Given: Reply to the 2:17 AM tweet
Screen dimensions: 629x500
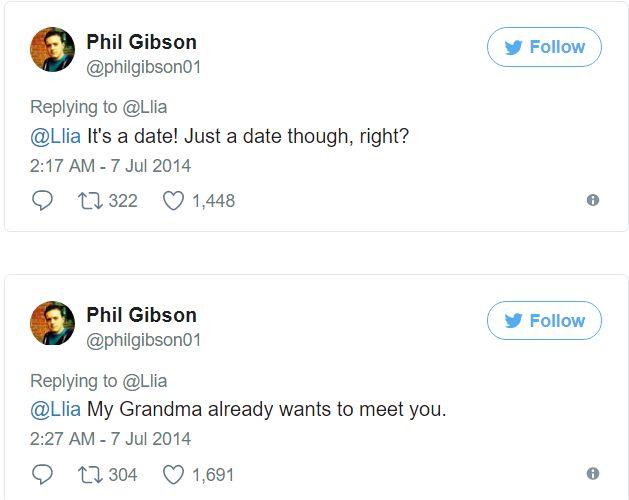Looking at the screenshot, I should pos(43,201).
